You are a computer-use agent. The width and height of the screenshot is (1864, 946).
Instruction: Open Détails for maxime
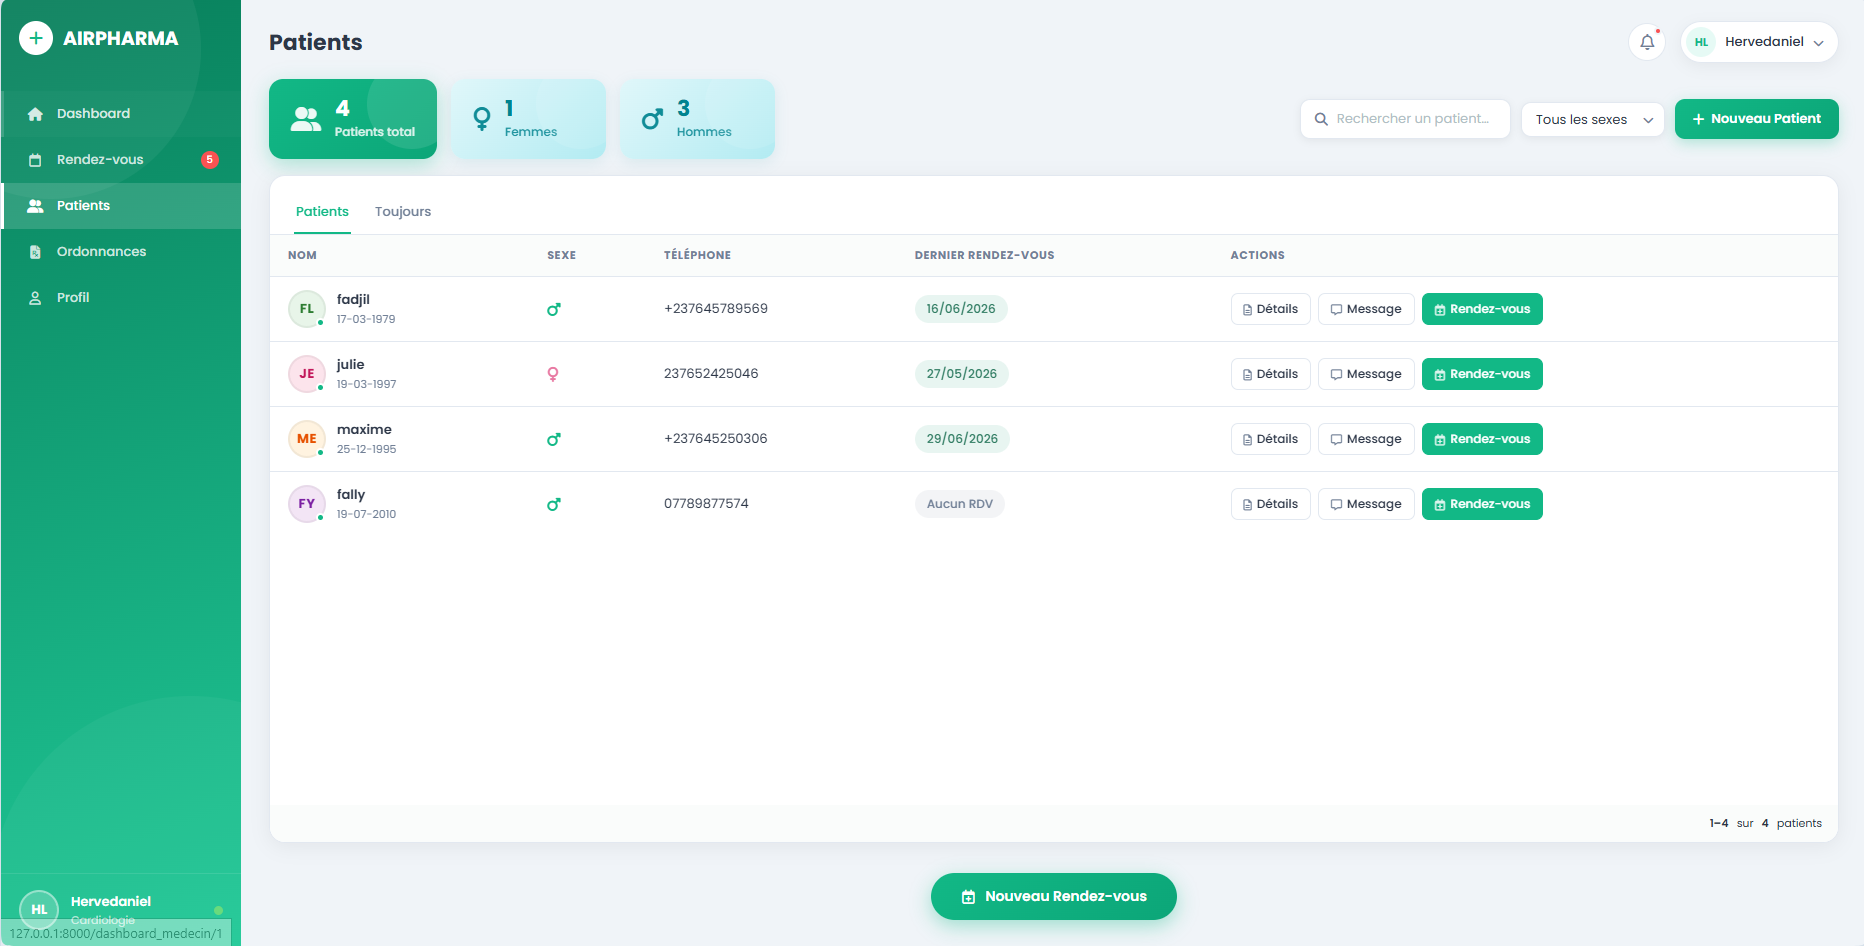[1271, 439]
